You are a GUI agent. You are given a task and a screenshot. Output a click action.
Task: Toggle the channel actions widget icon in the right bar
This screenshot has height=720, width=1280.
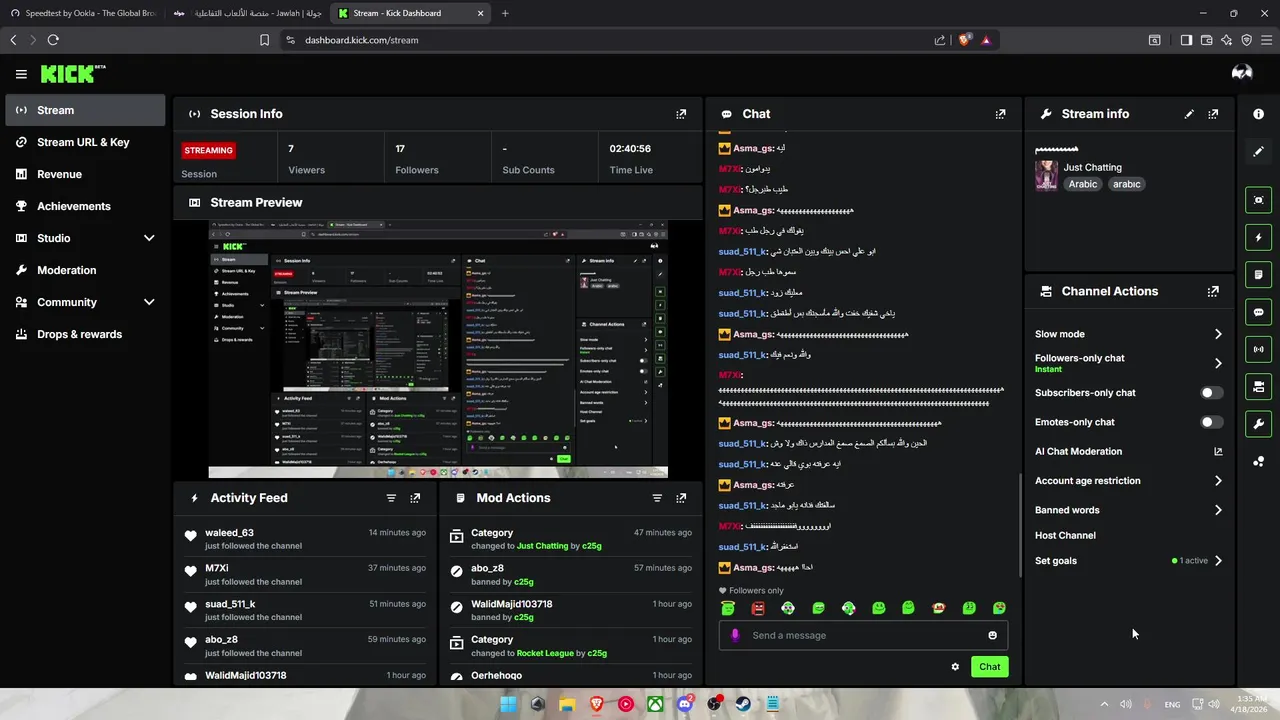pyautogui.click(x=1258, y=387)
